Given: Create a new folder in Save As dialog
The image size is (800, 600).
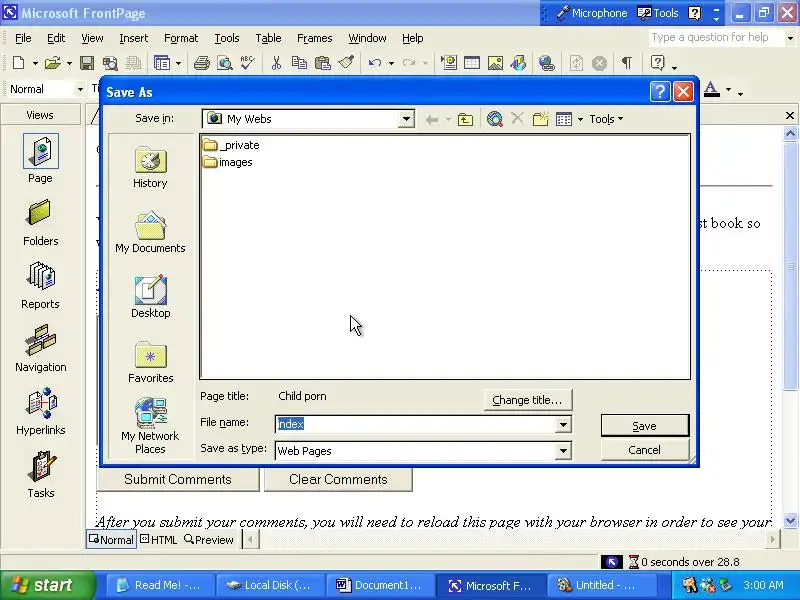Looking at the screenshot, I should 540,119.
